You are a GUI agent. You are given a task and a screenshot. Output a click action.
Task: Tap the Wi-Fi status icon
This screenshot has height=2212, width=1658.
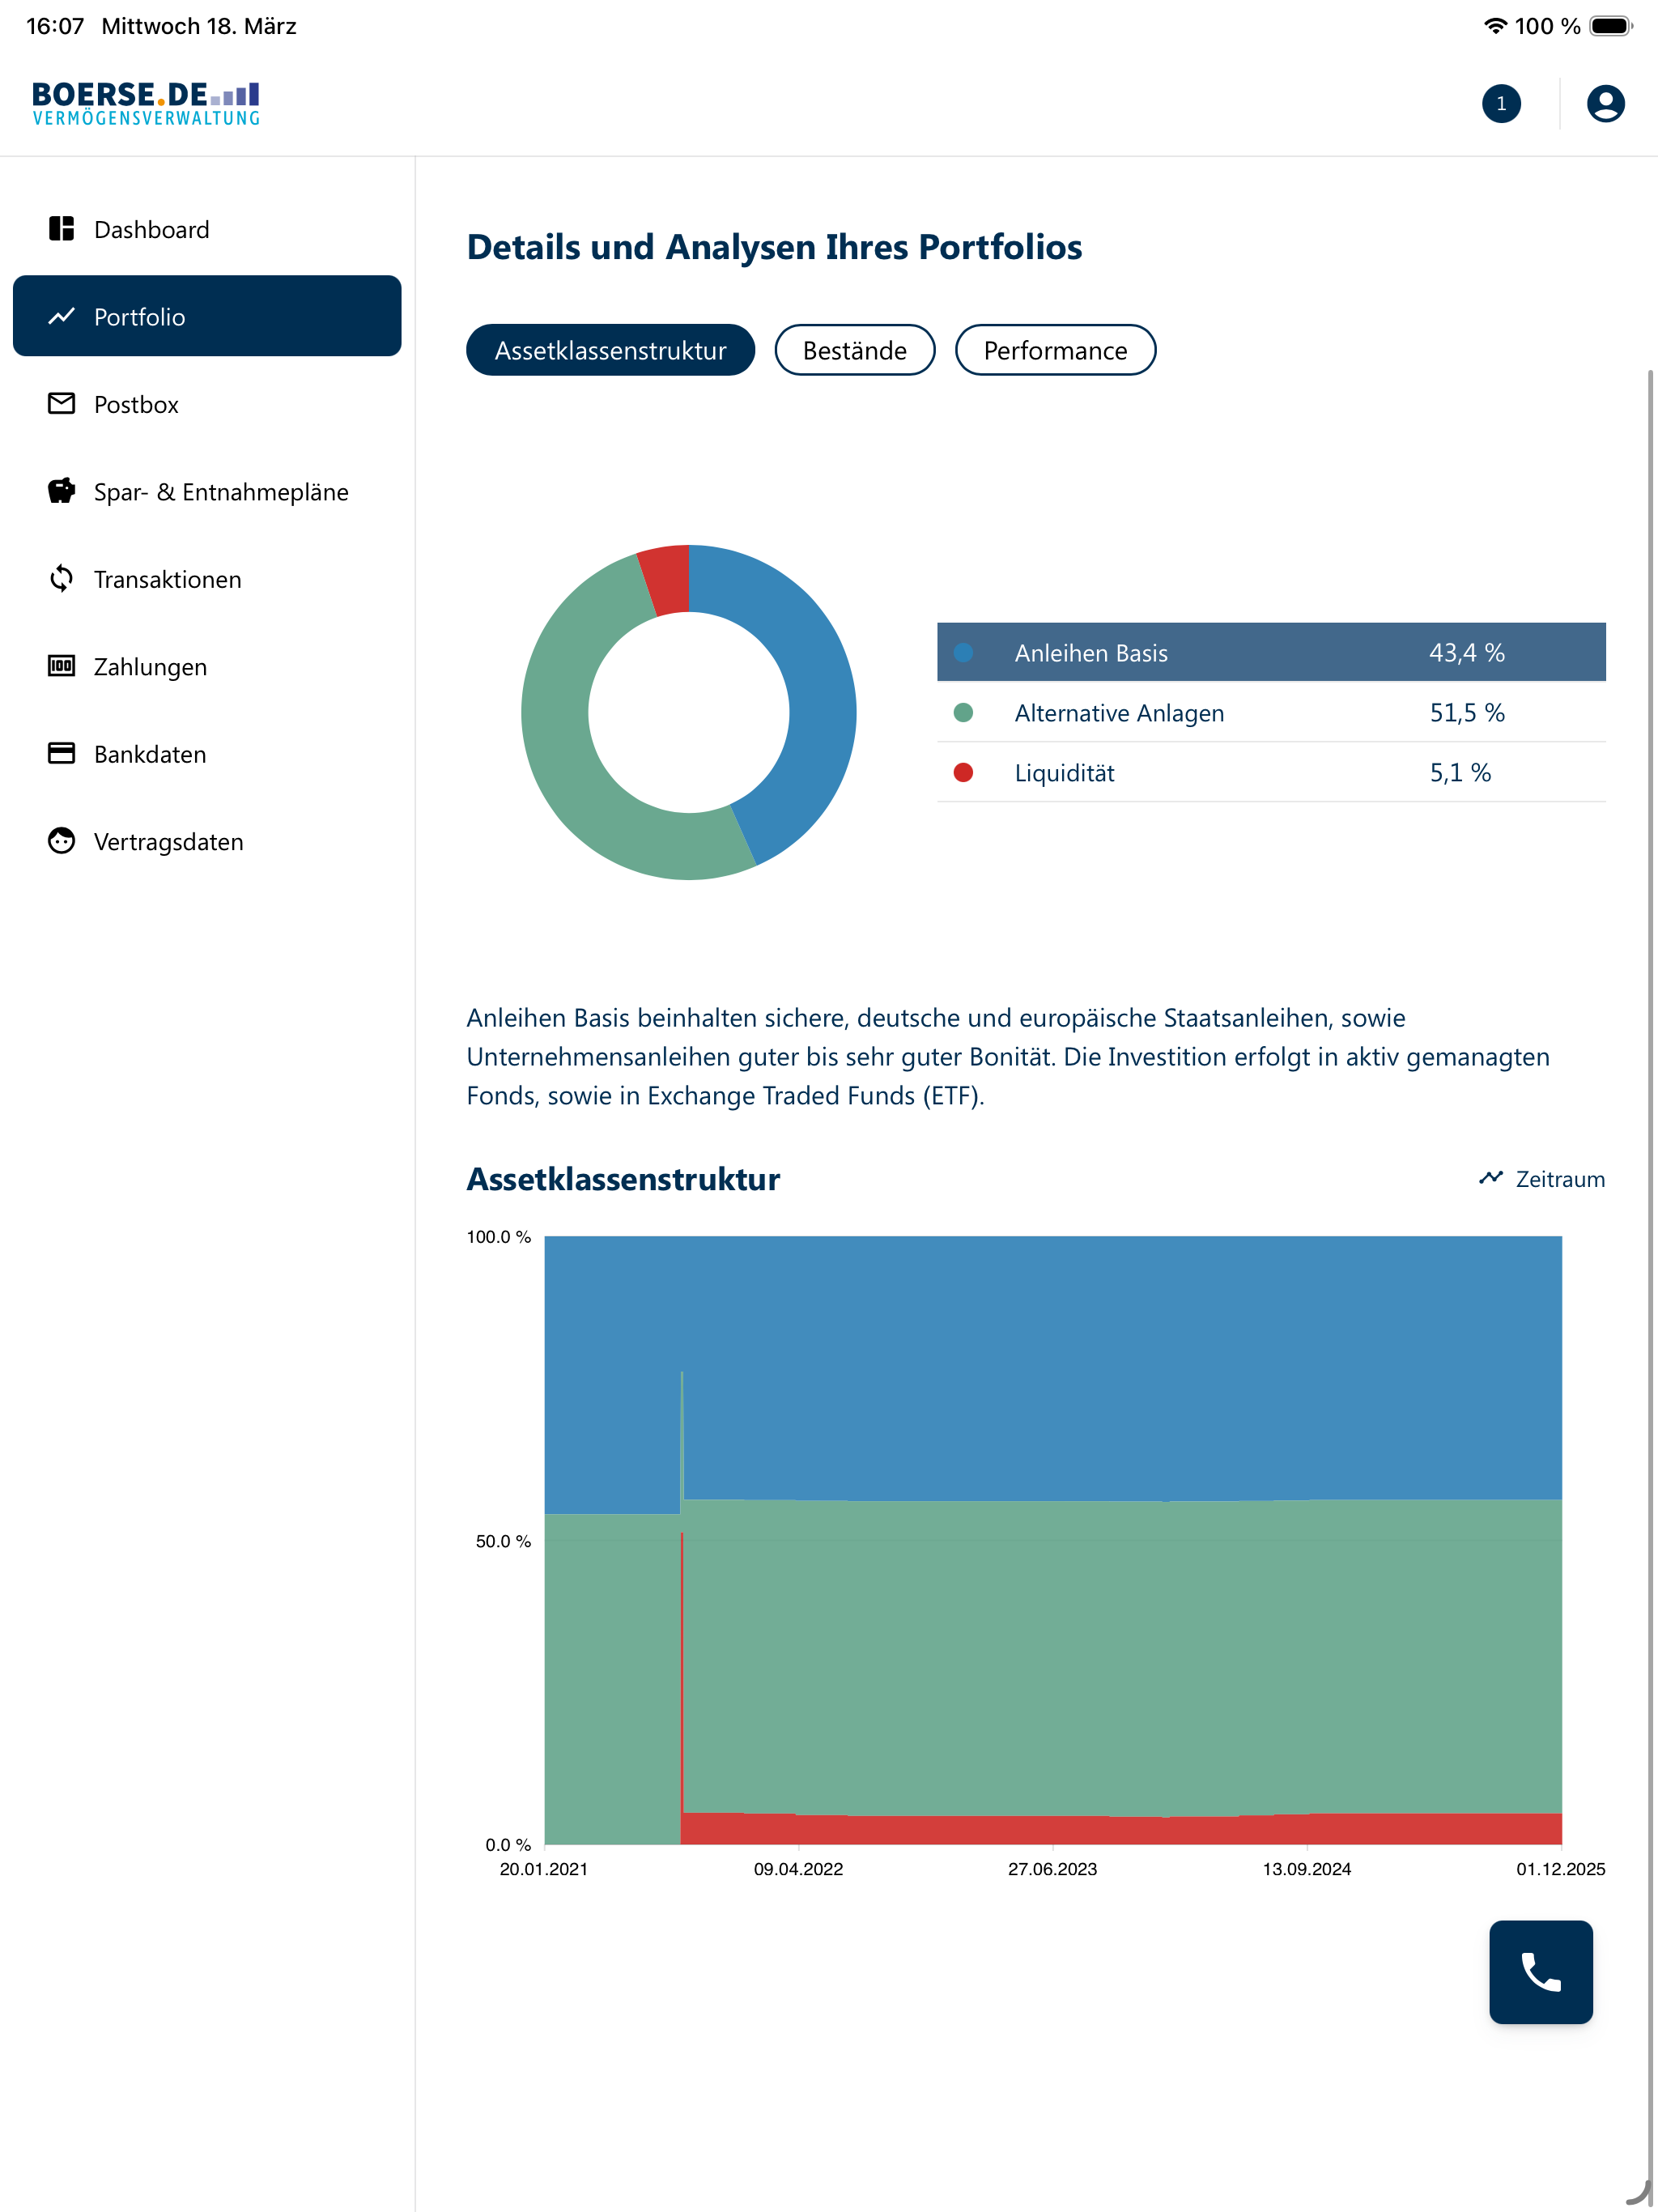tap(1495, 26)
